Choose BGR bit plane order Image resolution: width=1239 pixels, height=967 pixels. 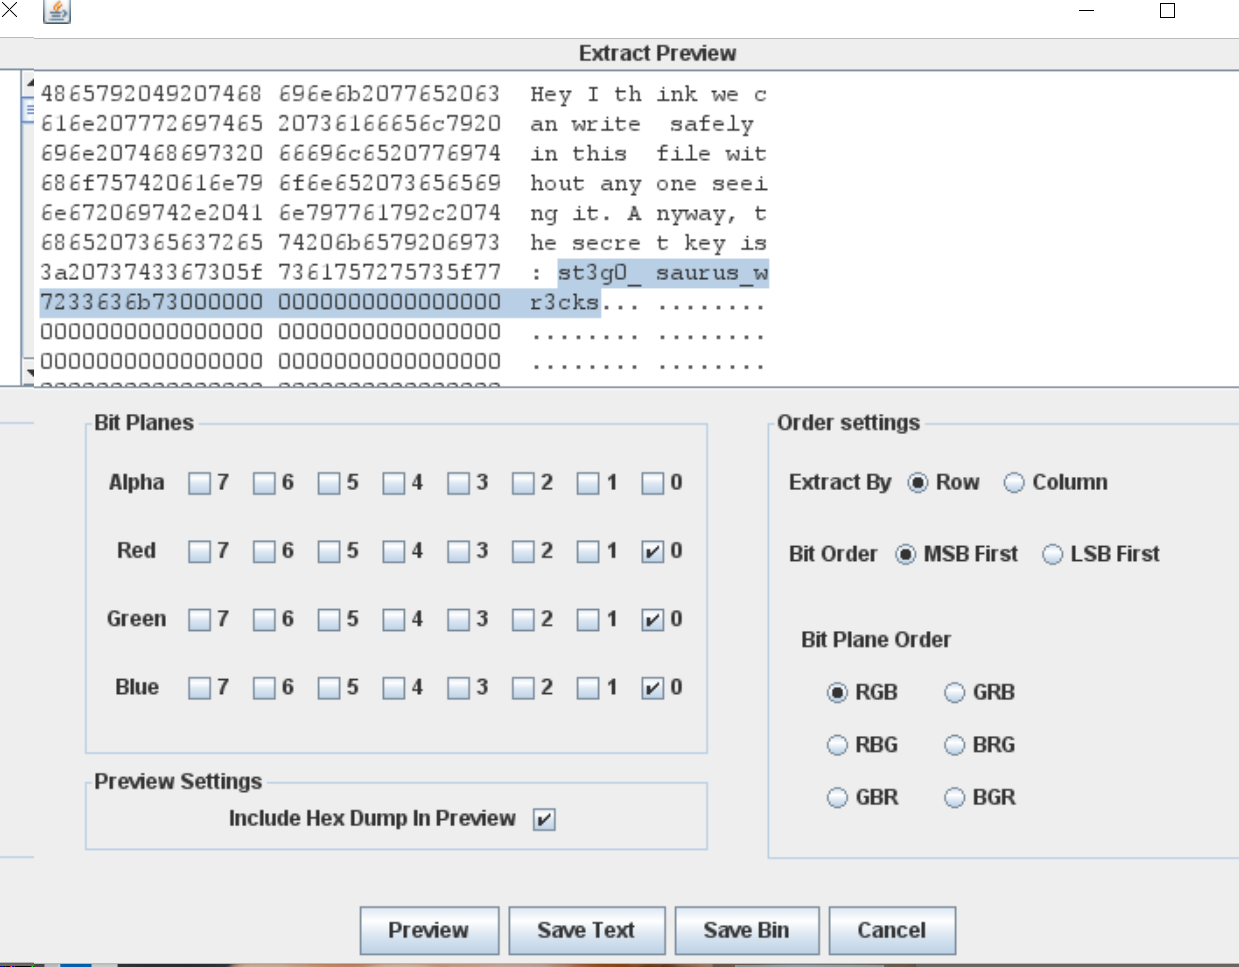[x=955, y=798]
